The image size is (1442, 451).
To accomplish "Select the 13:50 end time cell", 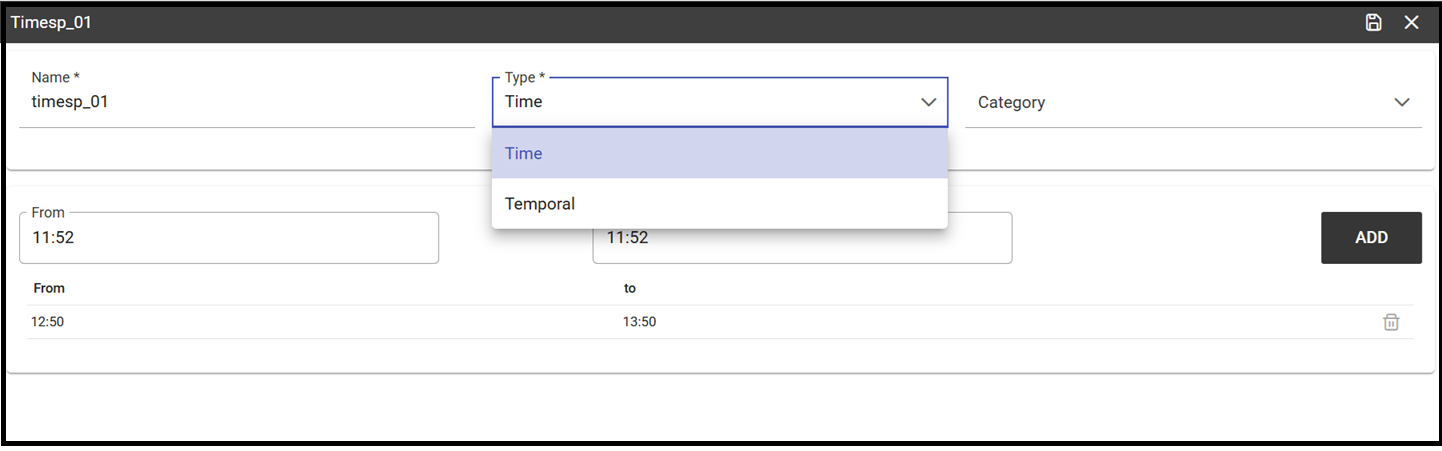I will (640, 322).
